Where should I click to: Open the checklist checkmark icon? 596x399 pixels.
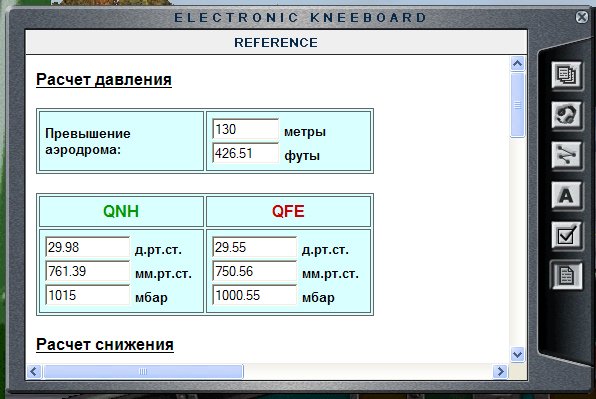coord(567,235)
